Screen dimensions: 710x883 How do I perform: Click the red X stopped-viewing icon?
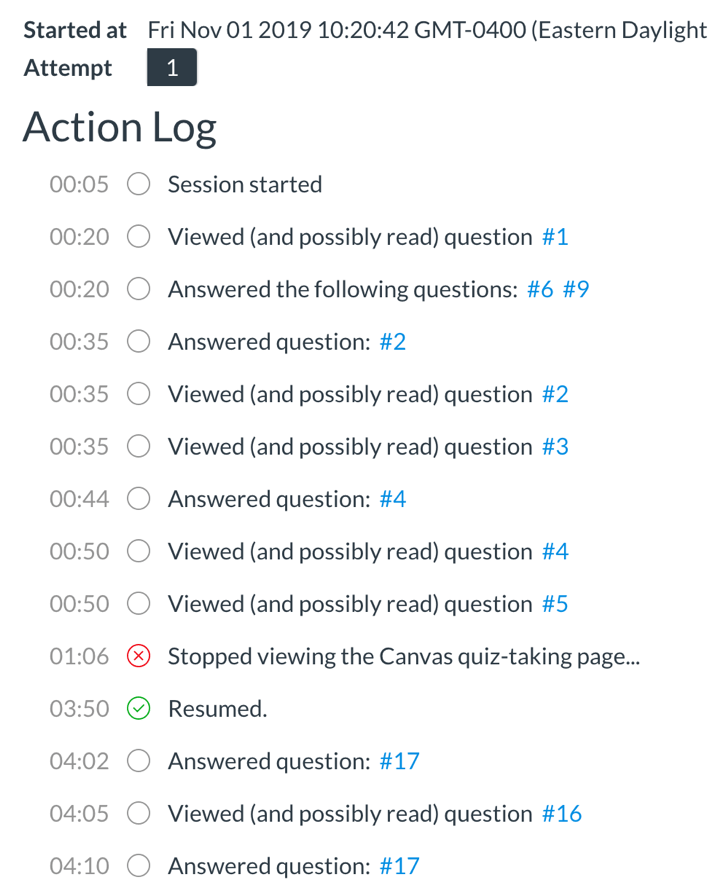tap(138, 656)
